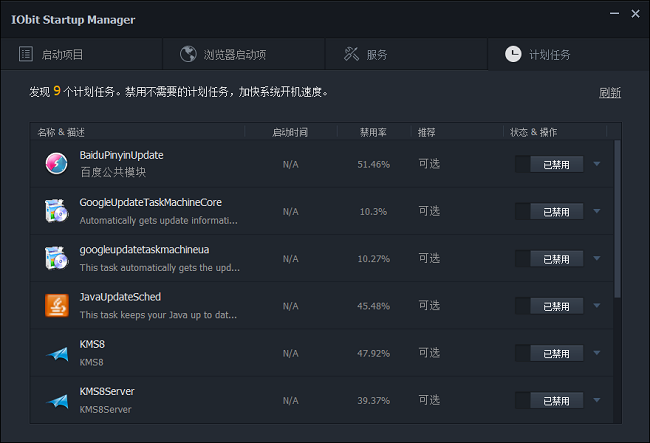
Task: Open the KMS8 row action dropdown arrow
Action: tap(597, 353)
